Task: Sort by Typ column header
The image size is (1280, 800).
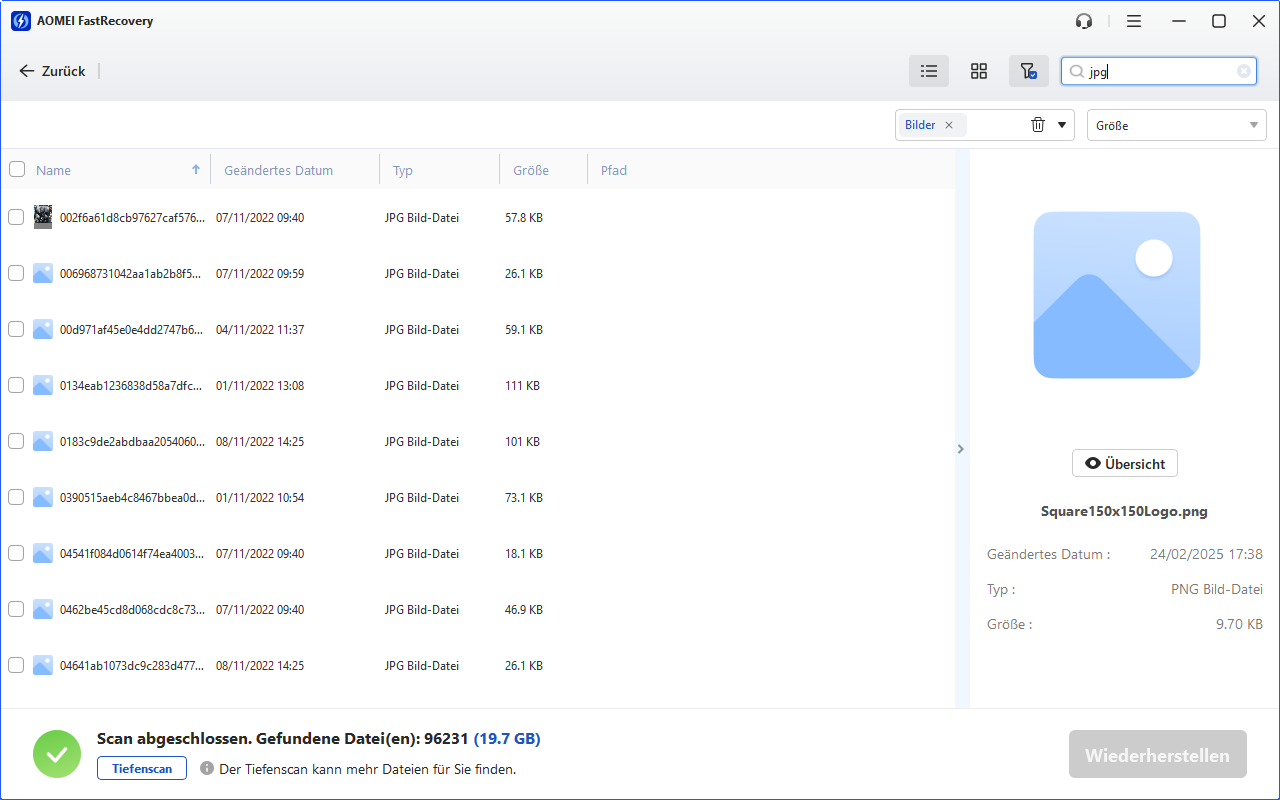Action: point(403,170)
